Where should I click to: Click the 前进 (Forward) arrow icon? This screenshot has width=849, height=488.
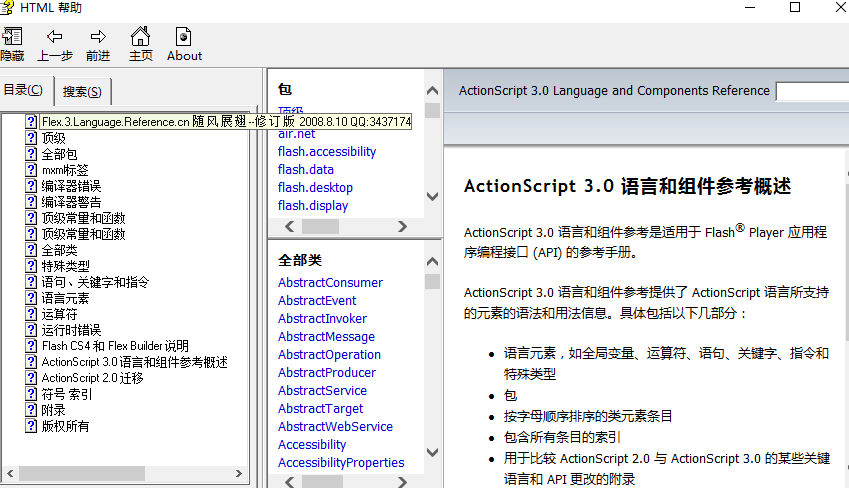98,37
